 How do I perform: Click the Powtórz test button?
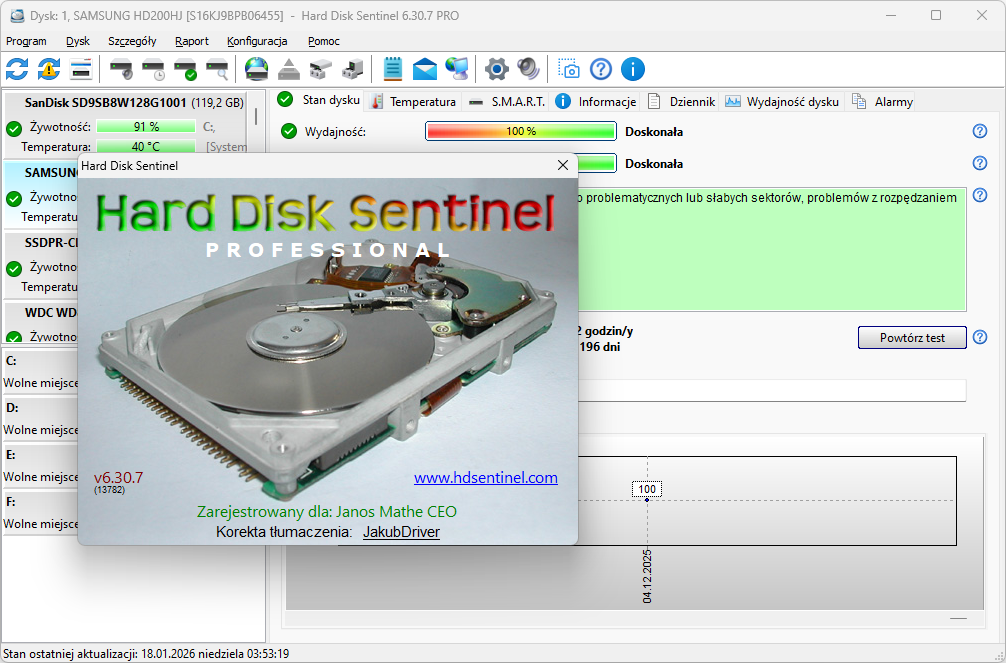pyautogui.click(x=912, y=338)
